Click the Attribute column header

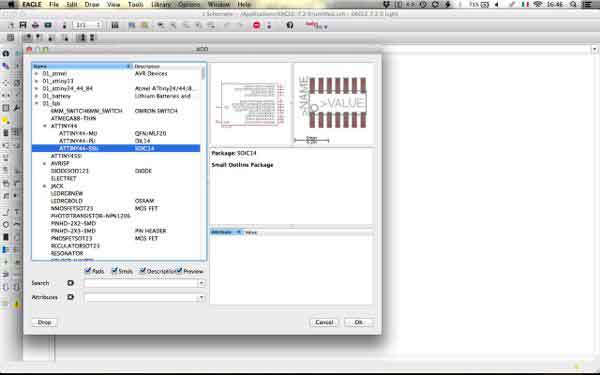[226, 232]
